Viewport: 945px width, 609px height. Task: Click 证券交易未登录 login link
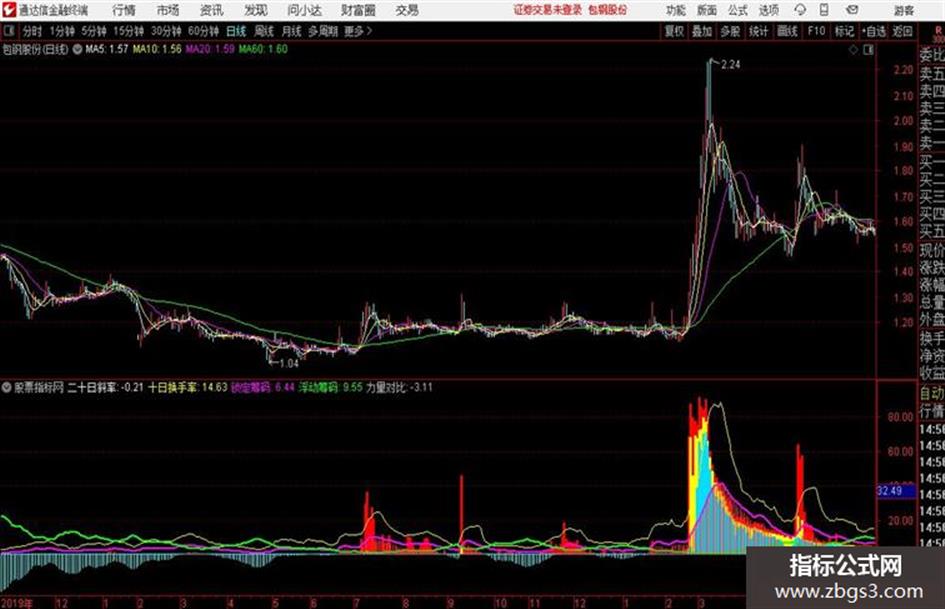548,10
